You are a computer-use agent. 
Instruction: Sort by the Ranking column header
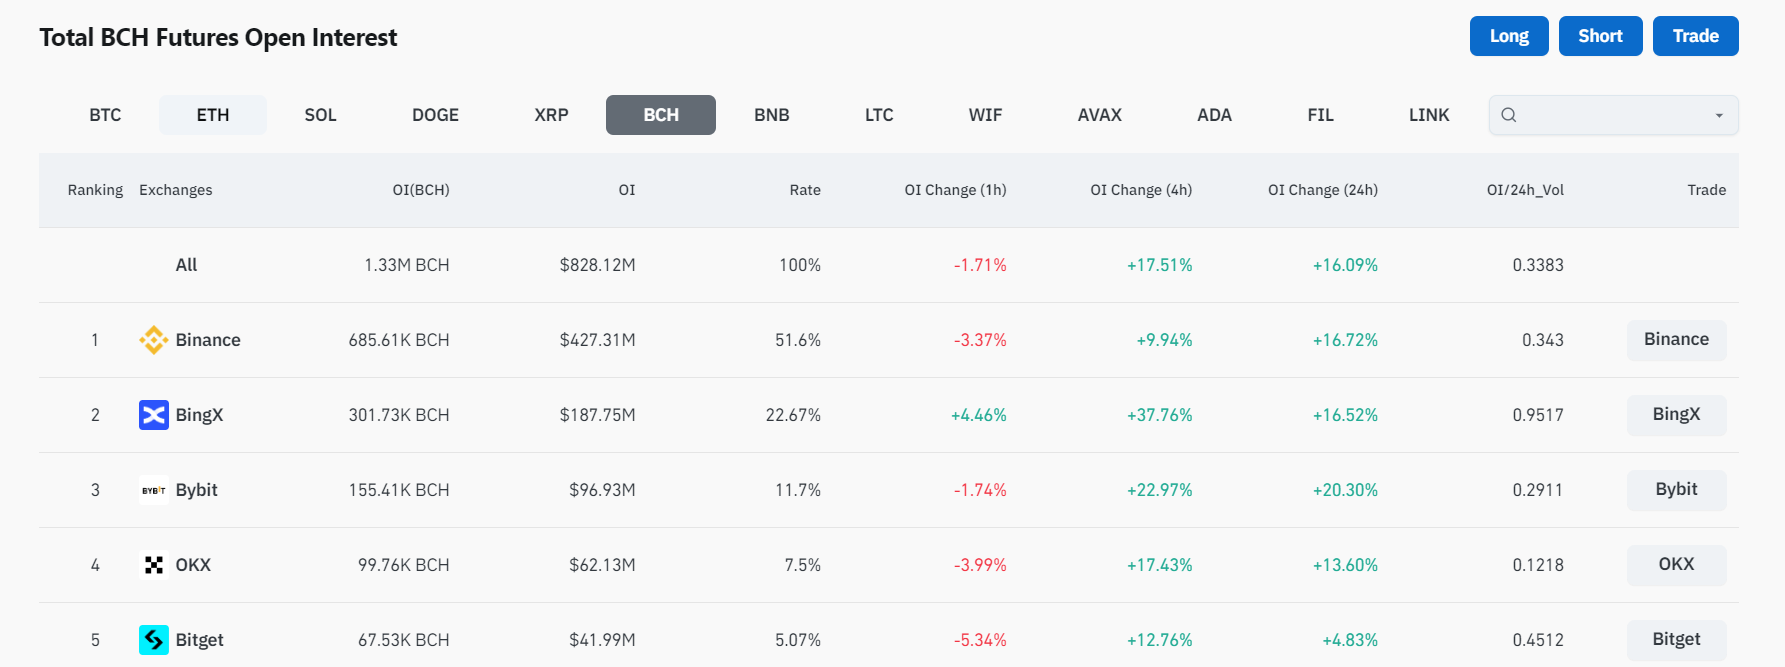[95, 190]
